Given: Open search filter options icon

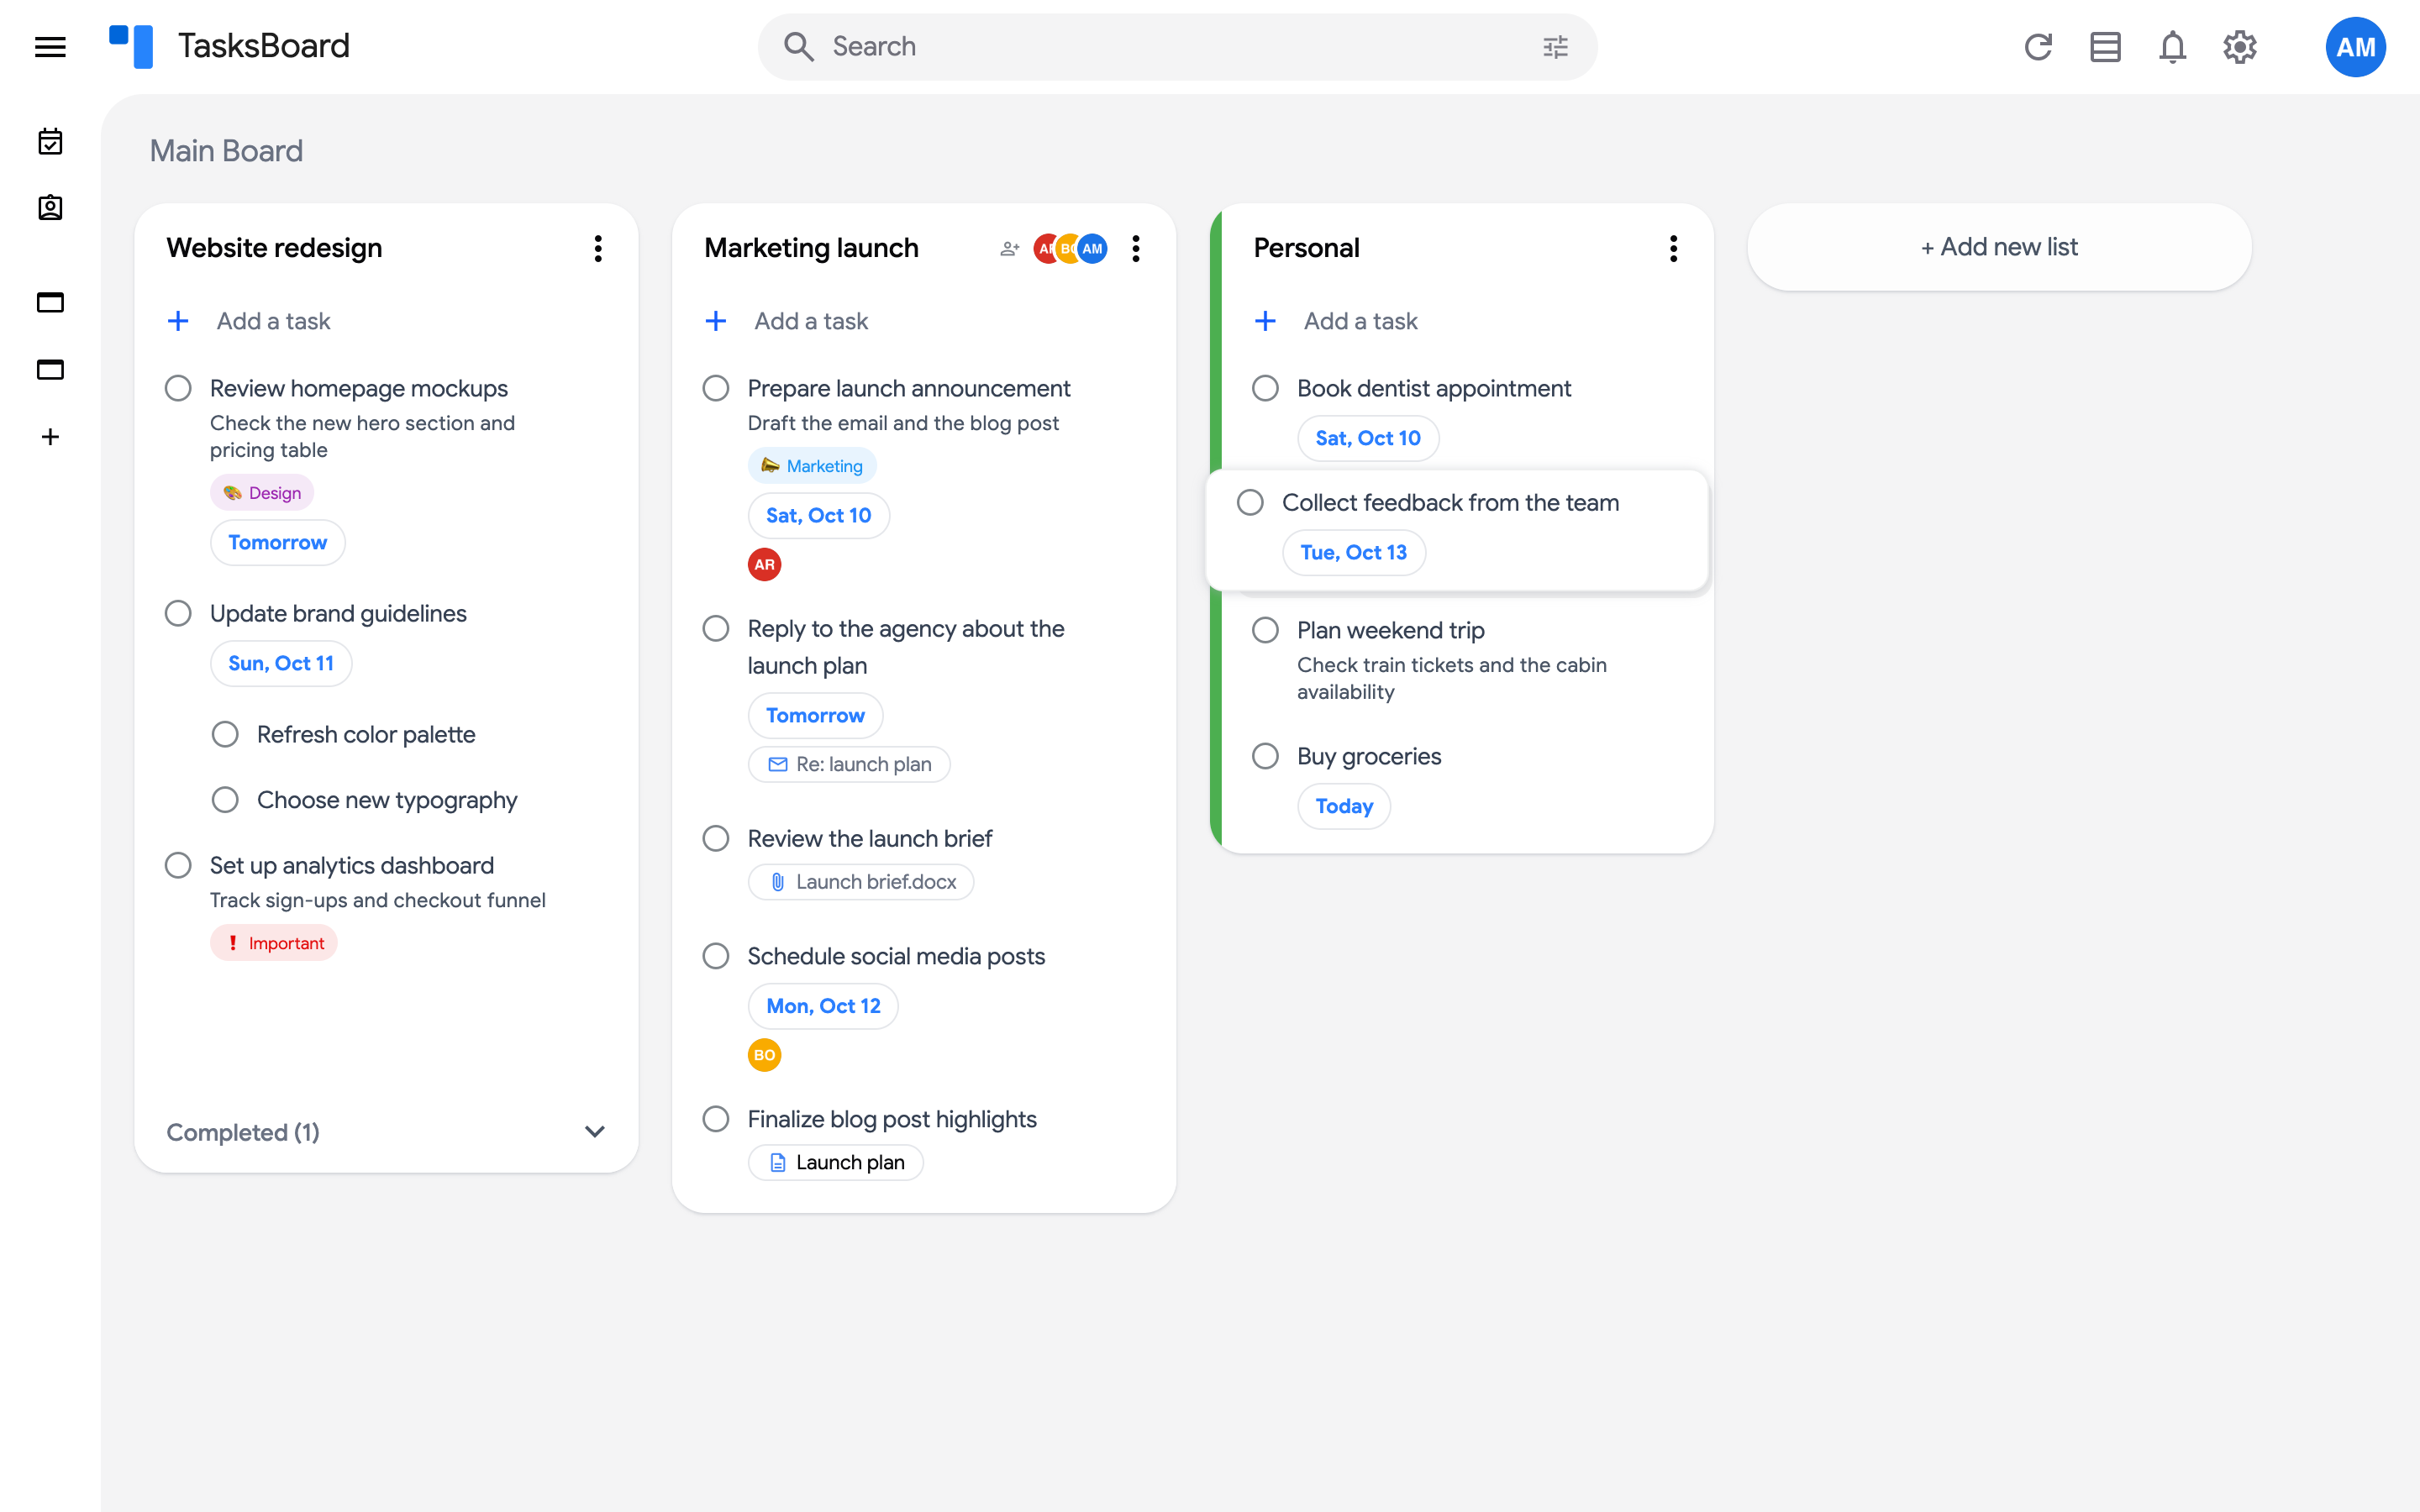Looking at the screenshot, I should coord(1555,47).
